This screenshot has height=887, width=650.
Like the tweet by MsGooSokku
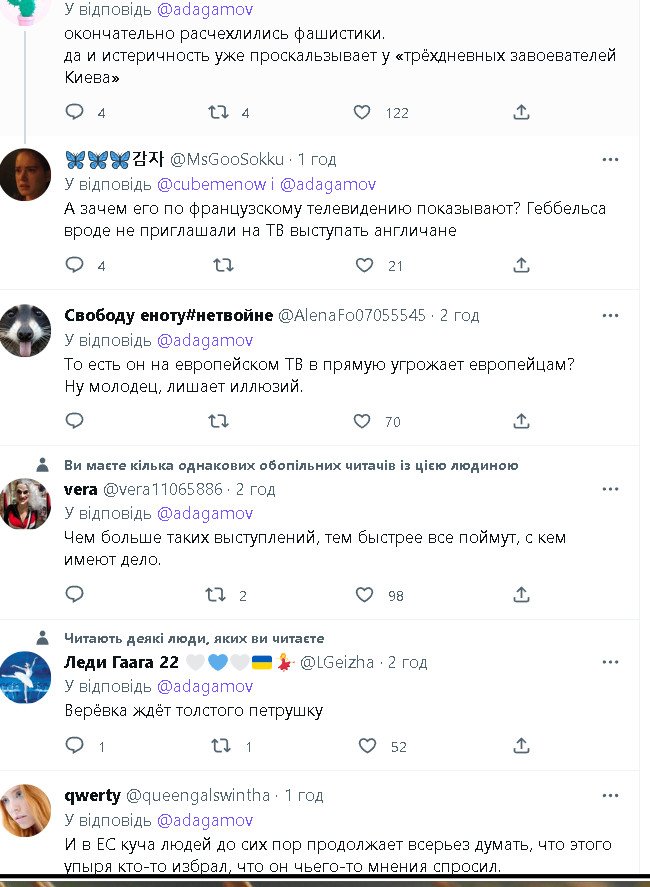point(365,265)
